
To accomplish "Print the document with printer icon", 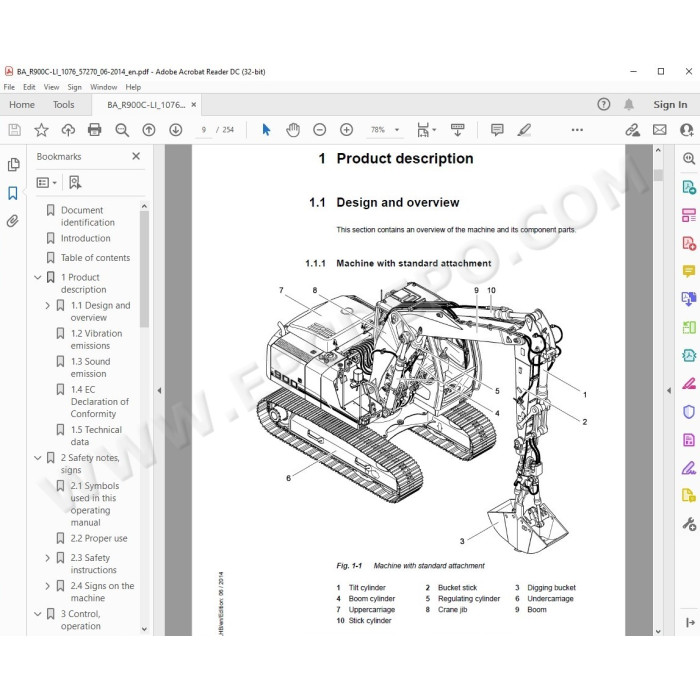I will pyautogui.click(x=95, y=130).
